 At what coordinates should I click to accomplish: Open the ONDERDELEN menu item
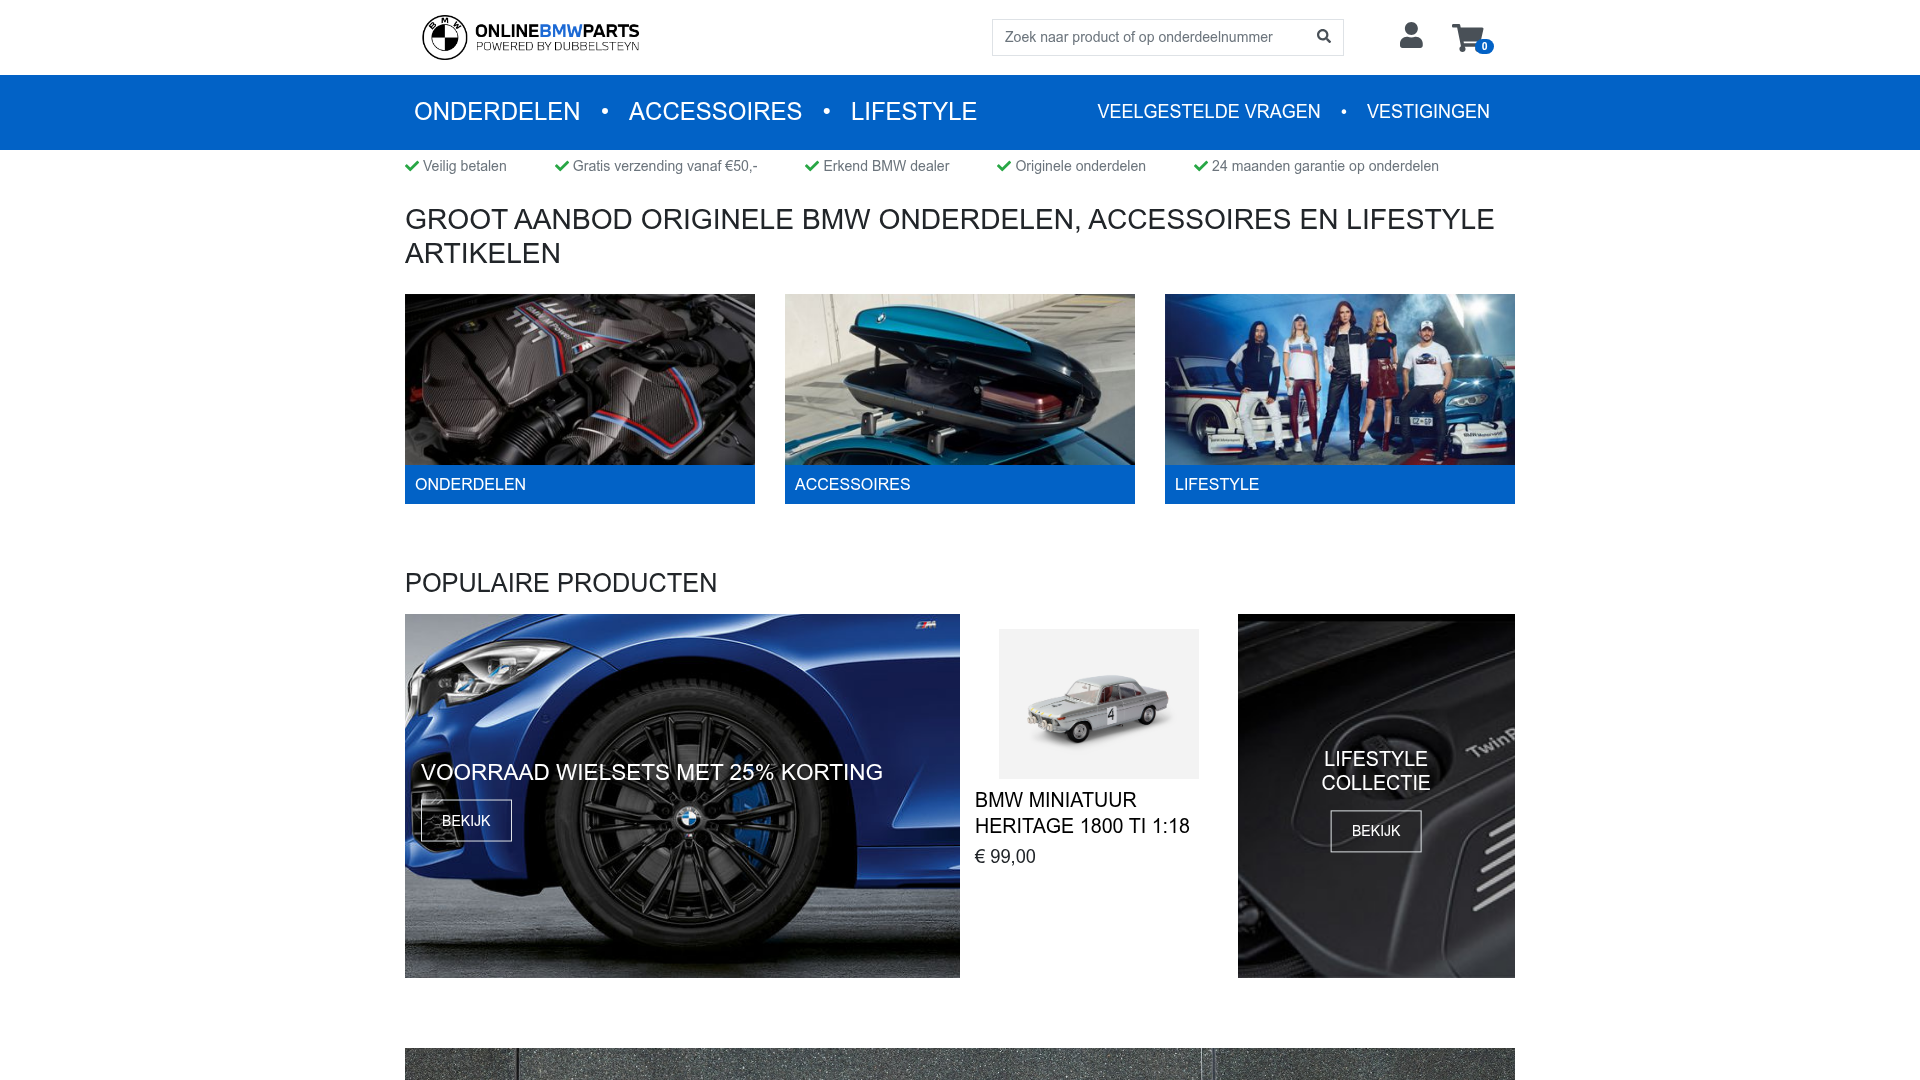click(497, 111)
